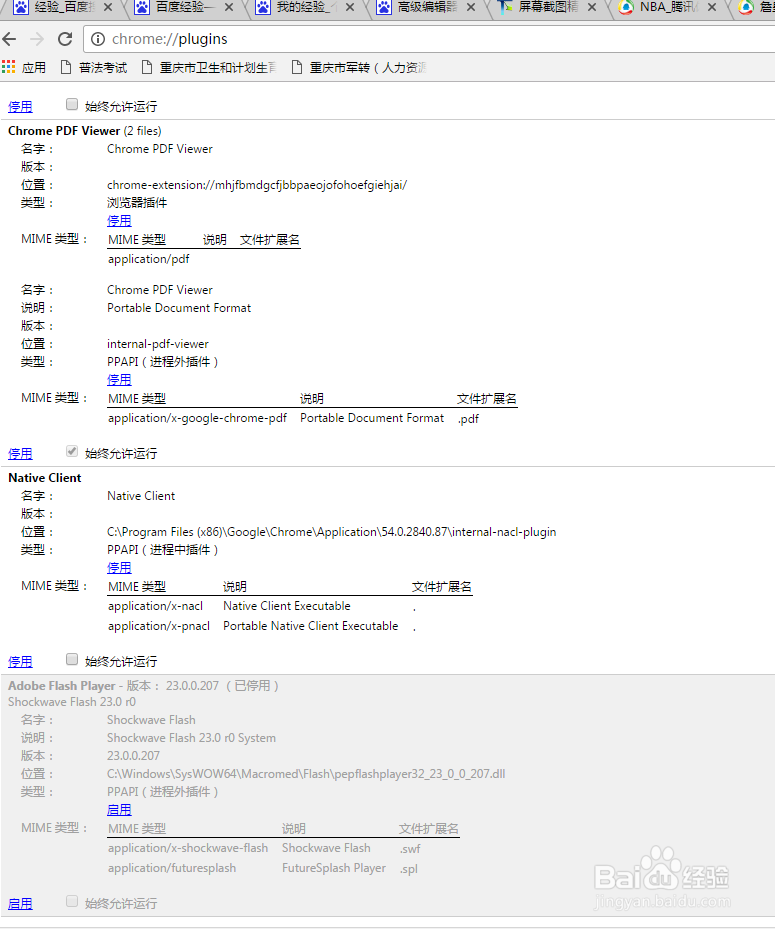The width and height of the screenshot is (775, 929).
Task: Go back with the browser back arrow
Action: click(x=9, y=39)
